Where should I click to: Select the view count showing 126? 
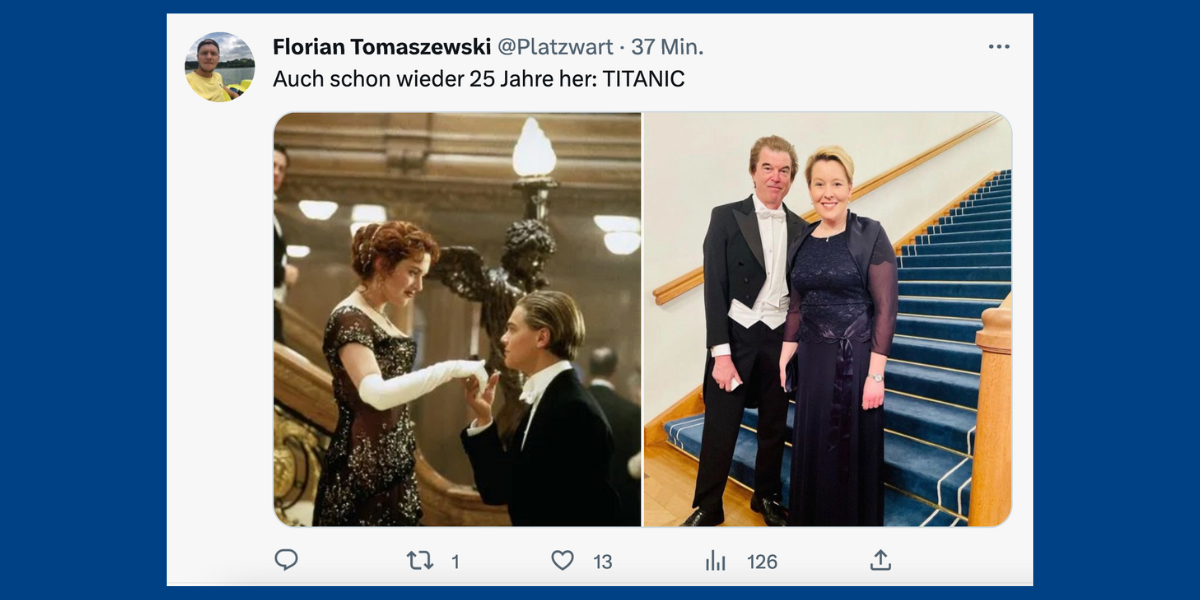762,562
